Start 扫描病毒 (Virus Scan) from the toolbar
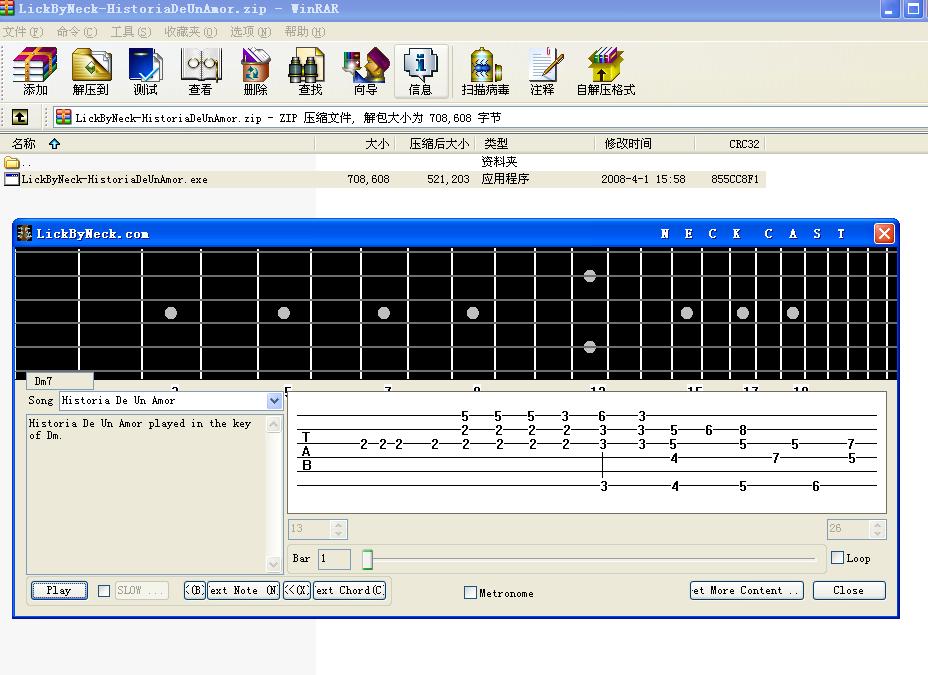The width and height of the screenshot is (928, 675). click(485, 72)
